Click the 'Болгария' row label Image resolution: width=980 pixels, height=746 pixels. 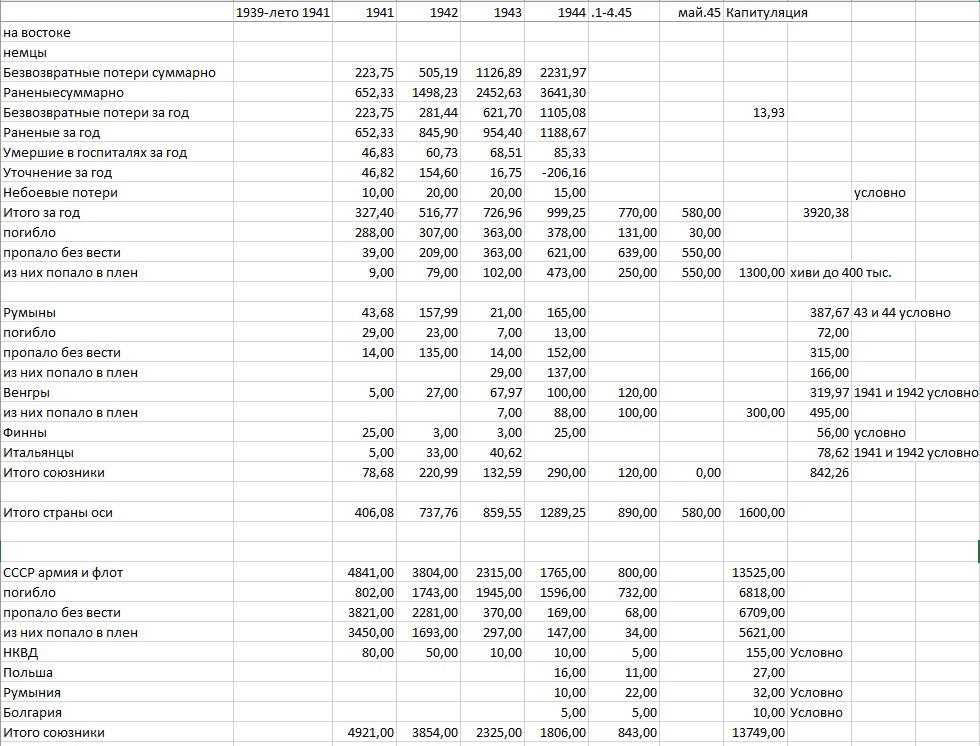(118, 712)
